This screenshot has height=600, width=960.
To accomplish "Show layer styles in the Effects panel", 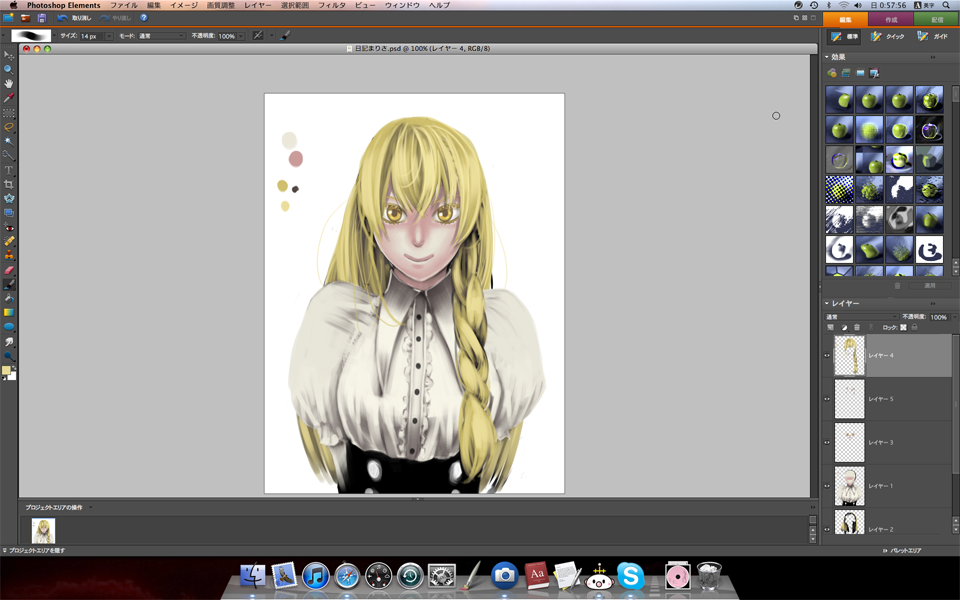I will [x=846, y=73].
